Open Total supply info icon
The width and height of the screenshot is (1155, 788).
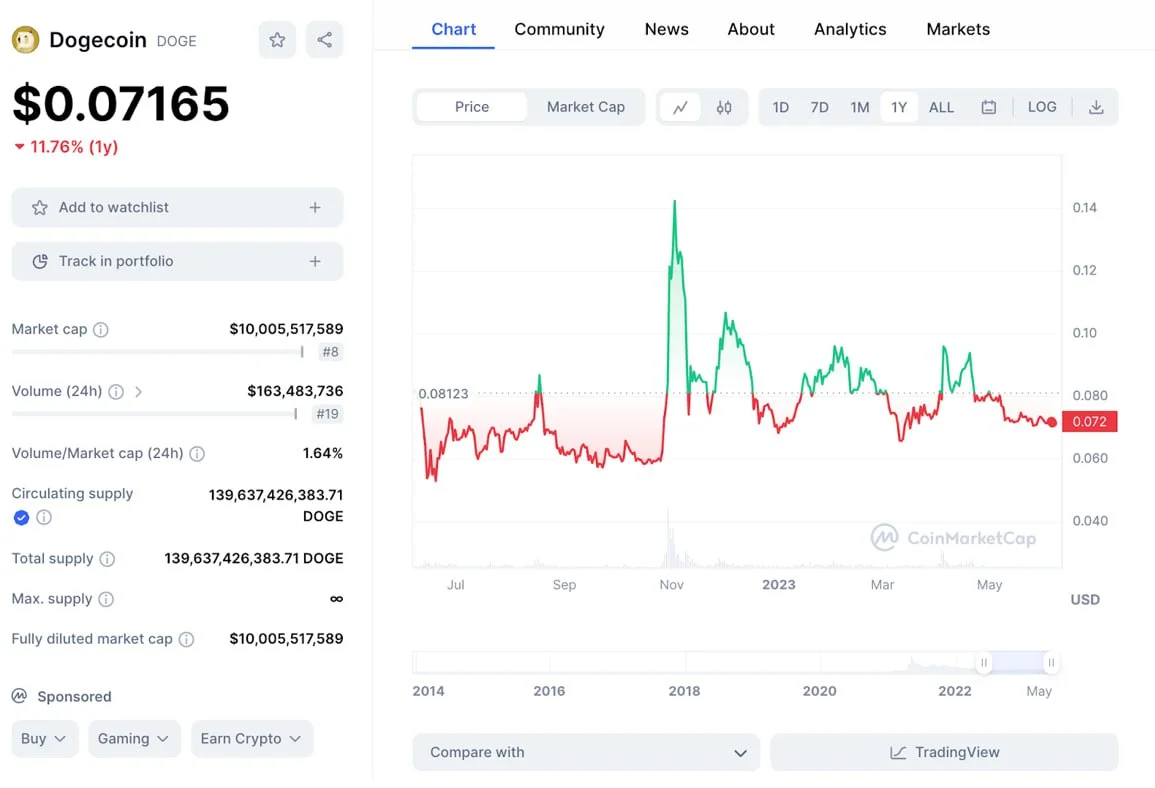point(108,559)
